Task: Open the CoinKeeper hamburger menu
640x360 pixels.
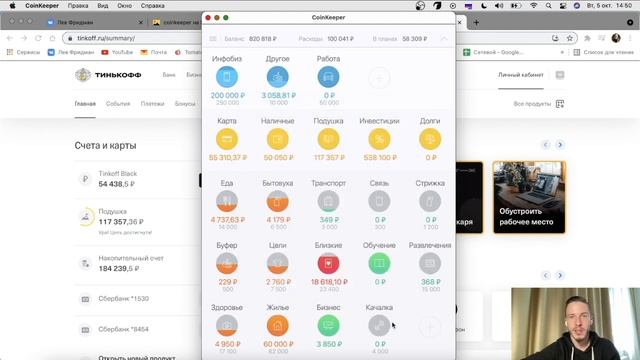Action: [x=213, y=39]
